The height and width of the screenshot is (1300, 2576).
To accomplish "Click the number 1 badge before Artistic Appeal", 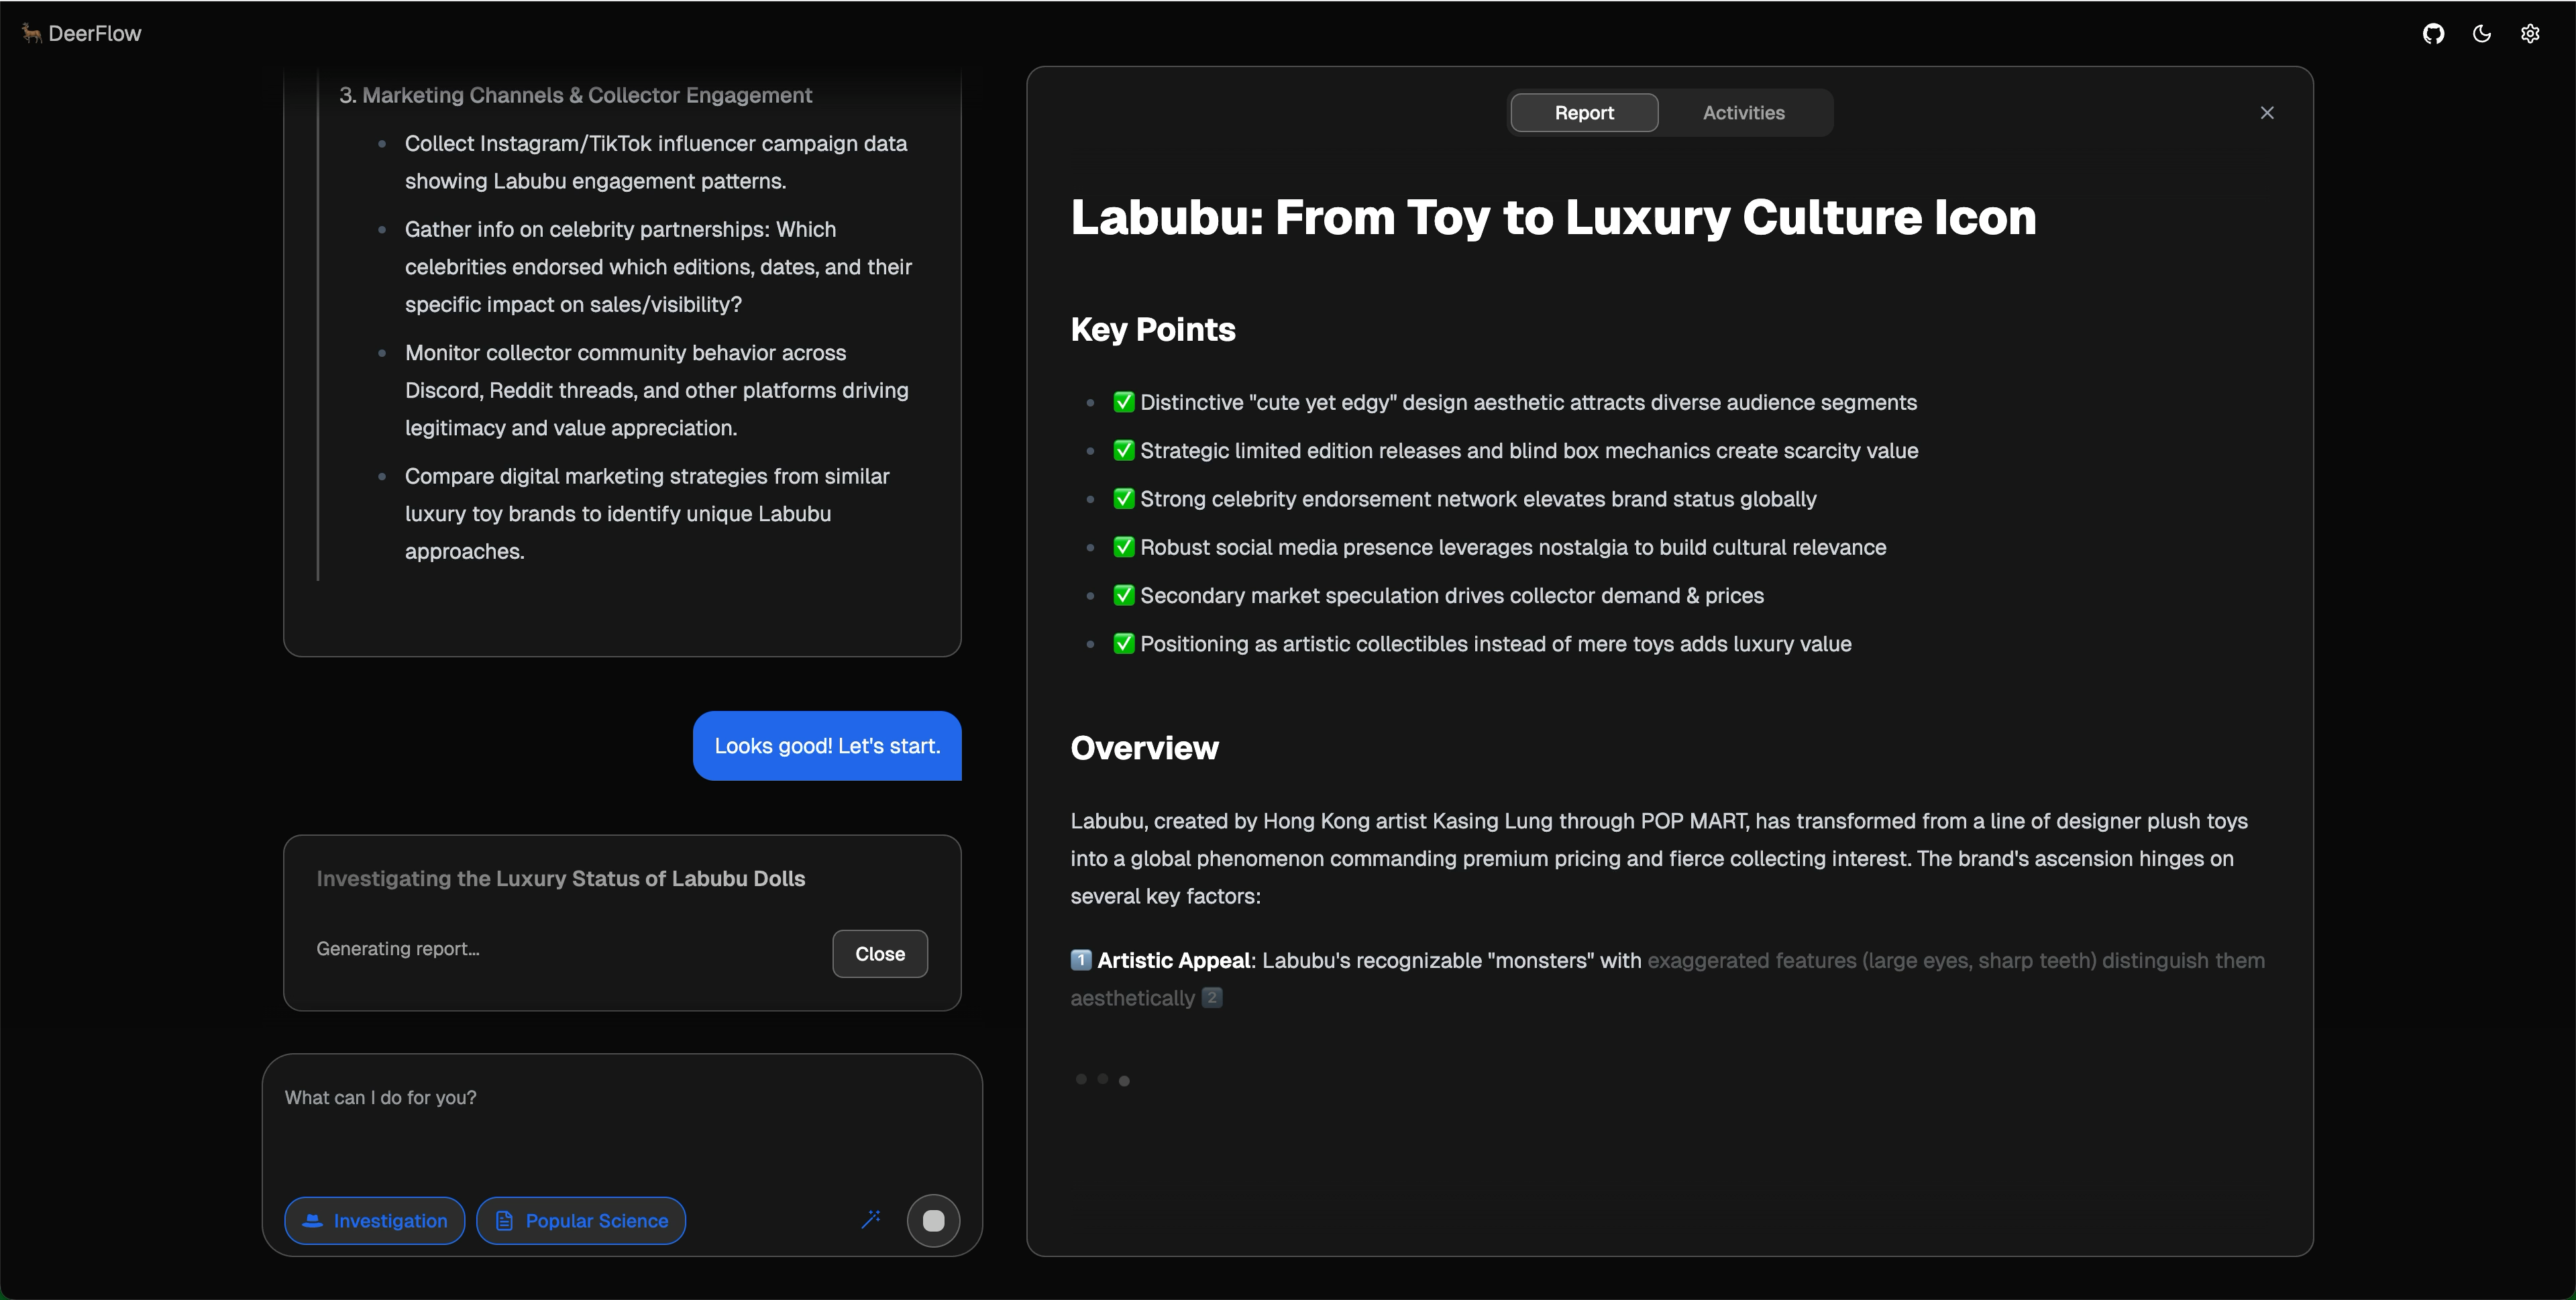I will point(1081,960).
